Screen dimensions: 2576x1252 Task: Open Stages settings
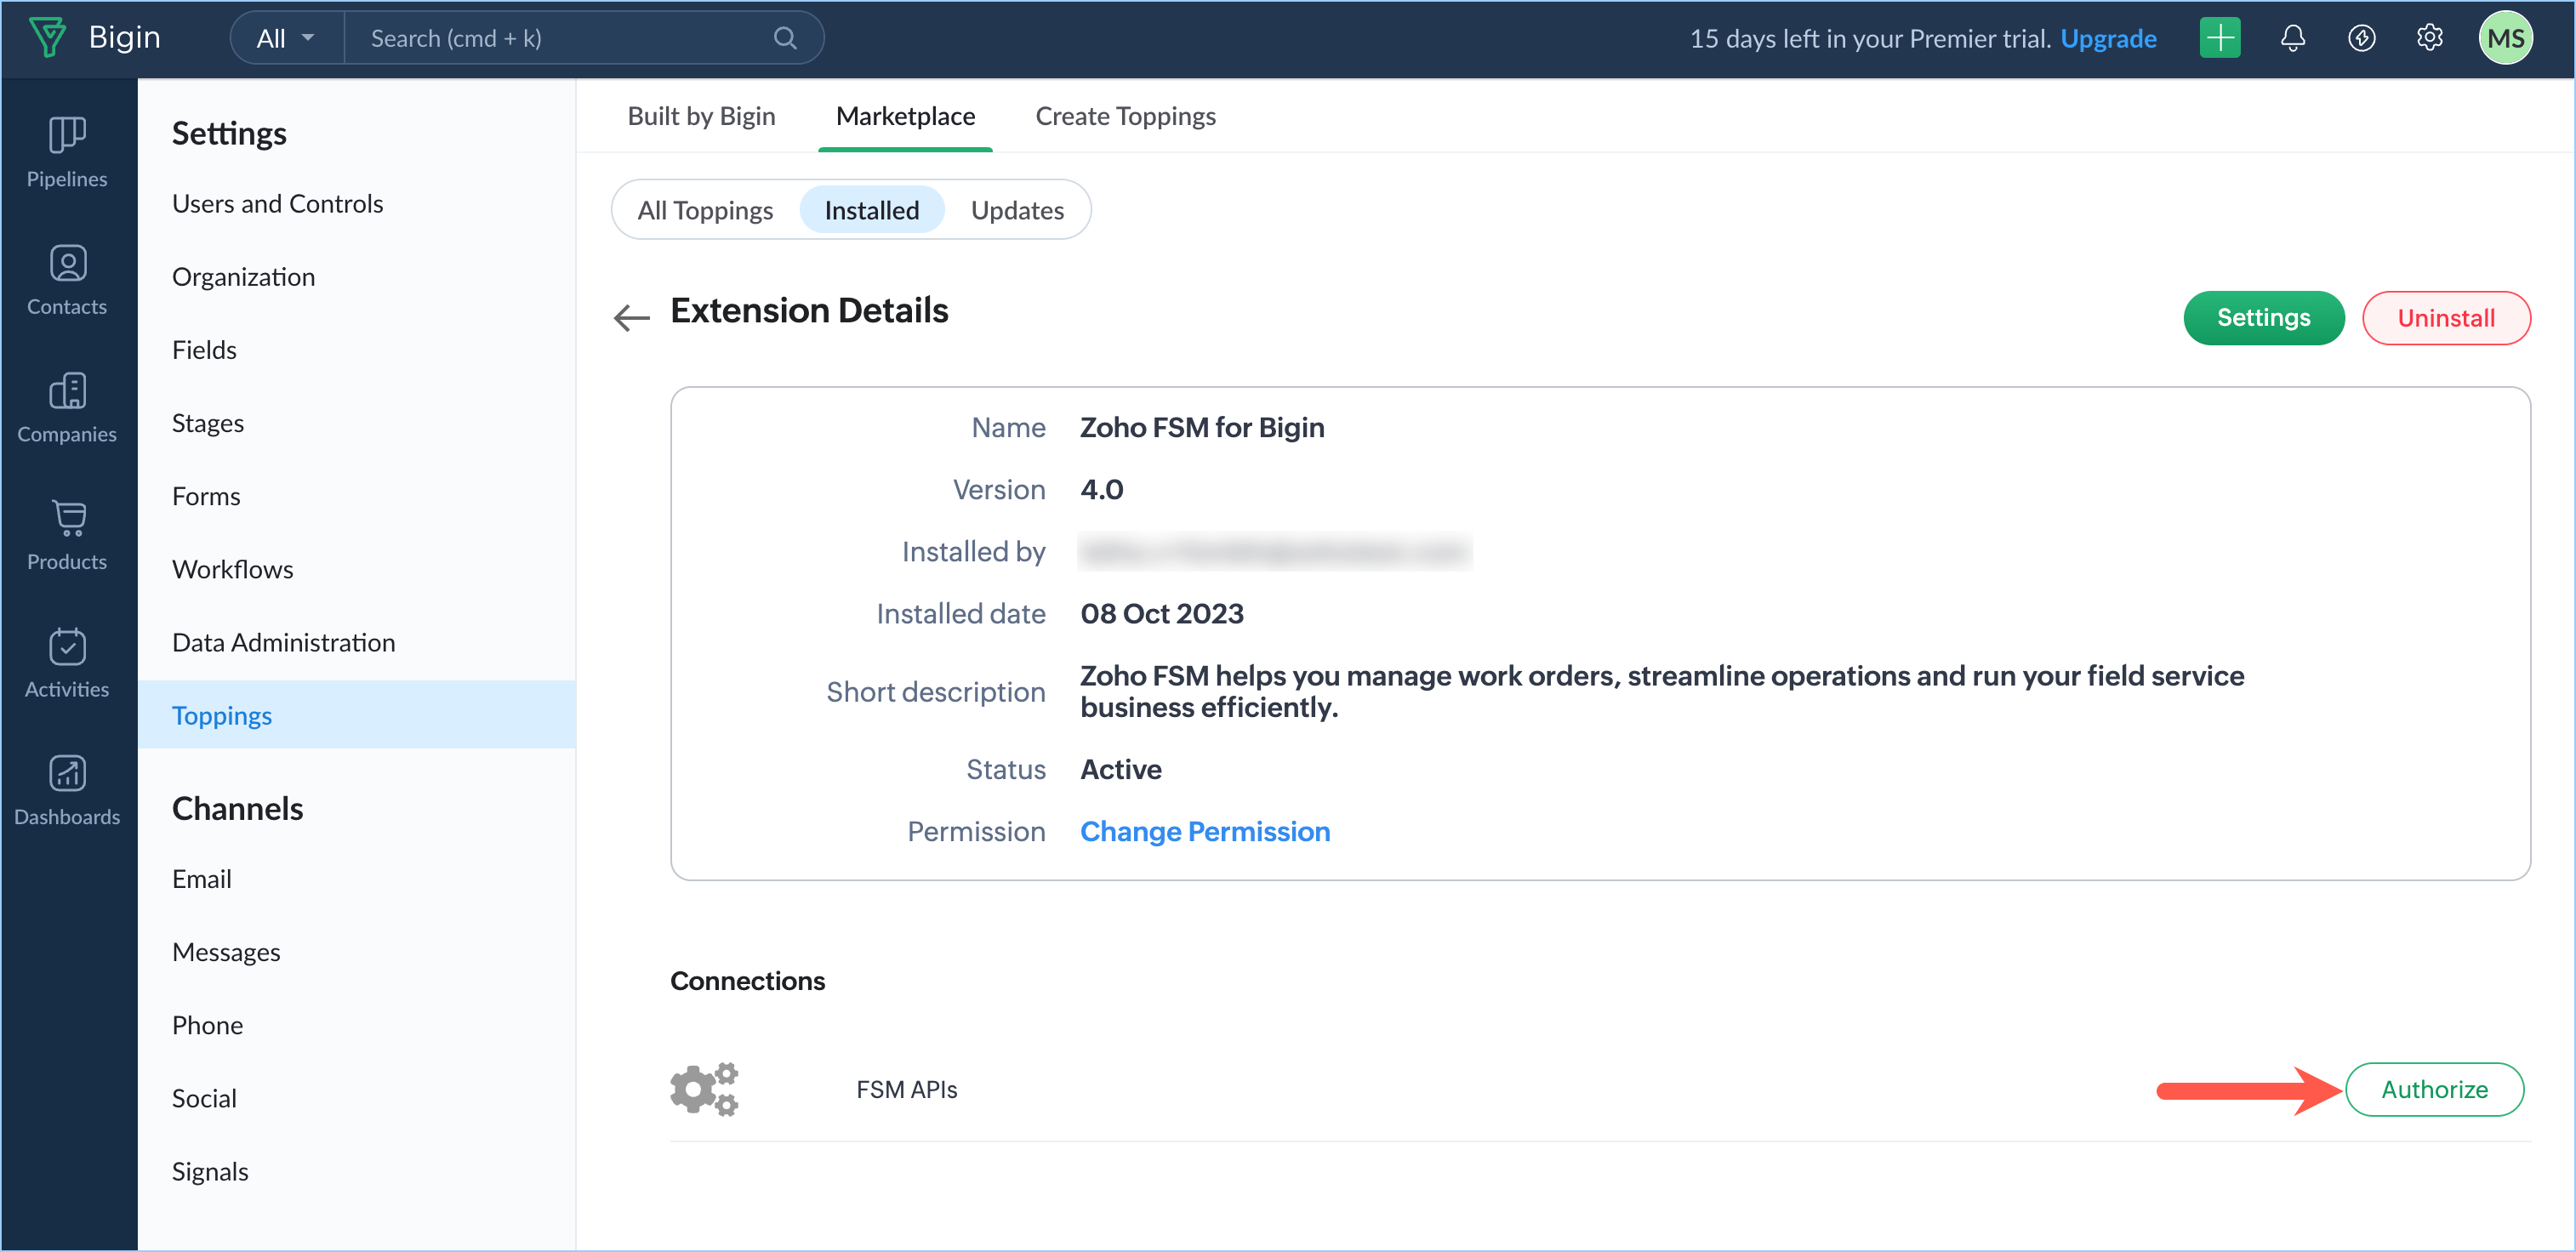pos(208,423)
